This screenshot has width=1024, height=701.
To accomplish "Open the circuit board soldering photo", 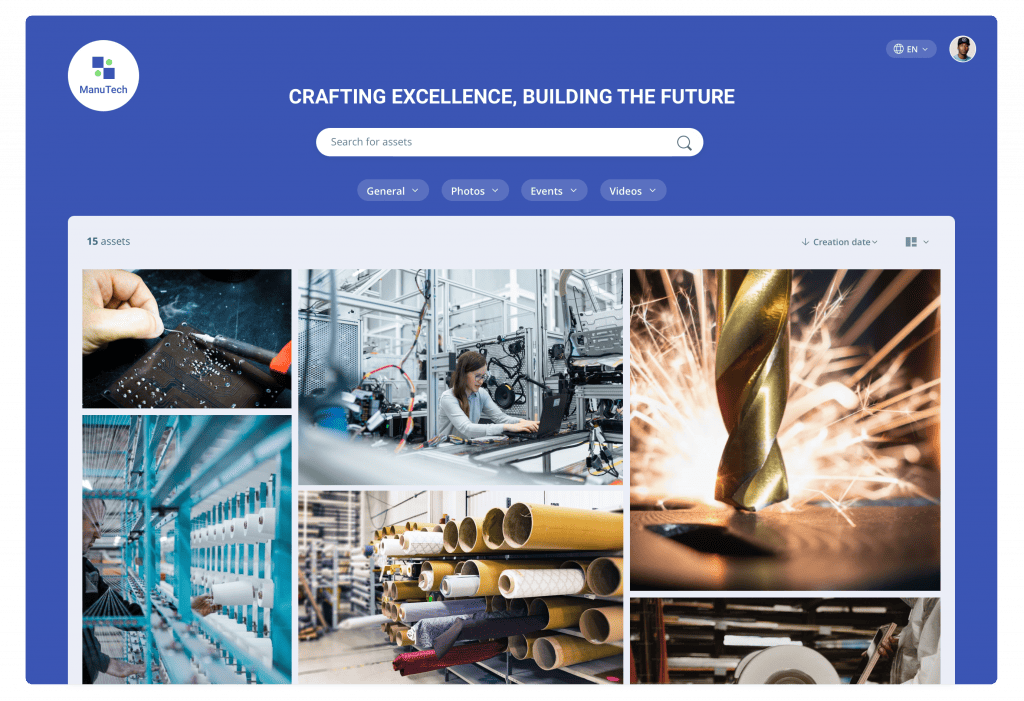I will point(187,338).
